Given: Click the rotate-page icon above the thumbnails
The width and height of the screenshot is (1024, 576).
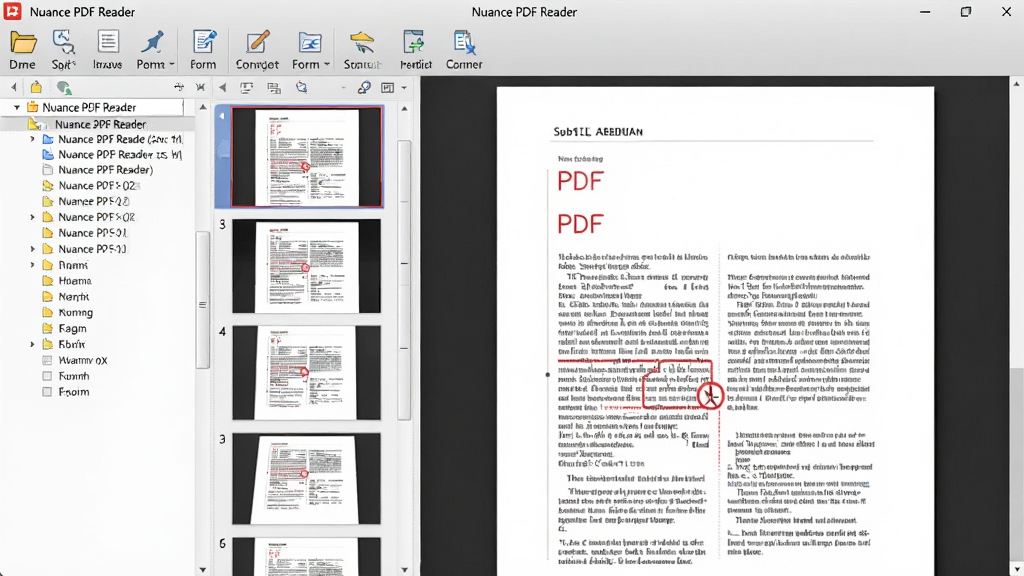Looking at the screenshot, I should coord(302,88).
